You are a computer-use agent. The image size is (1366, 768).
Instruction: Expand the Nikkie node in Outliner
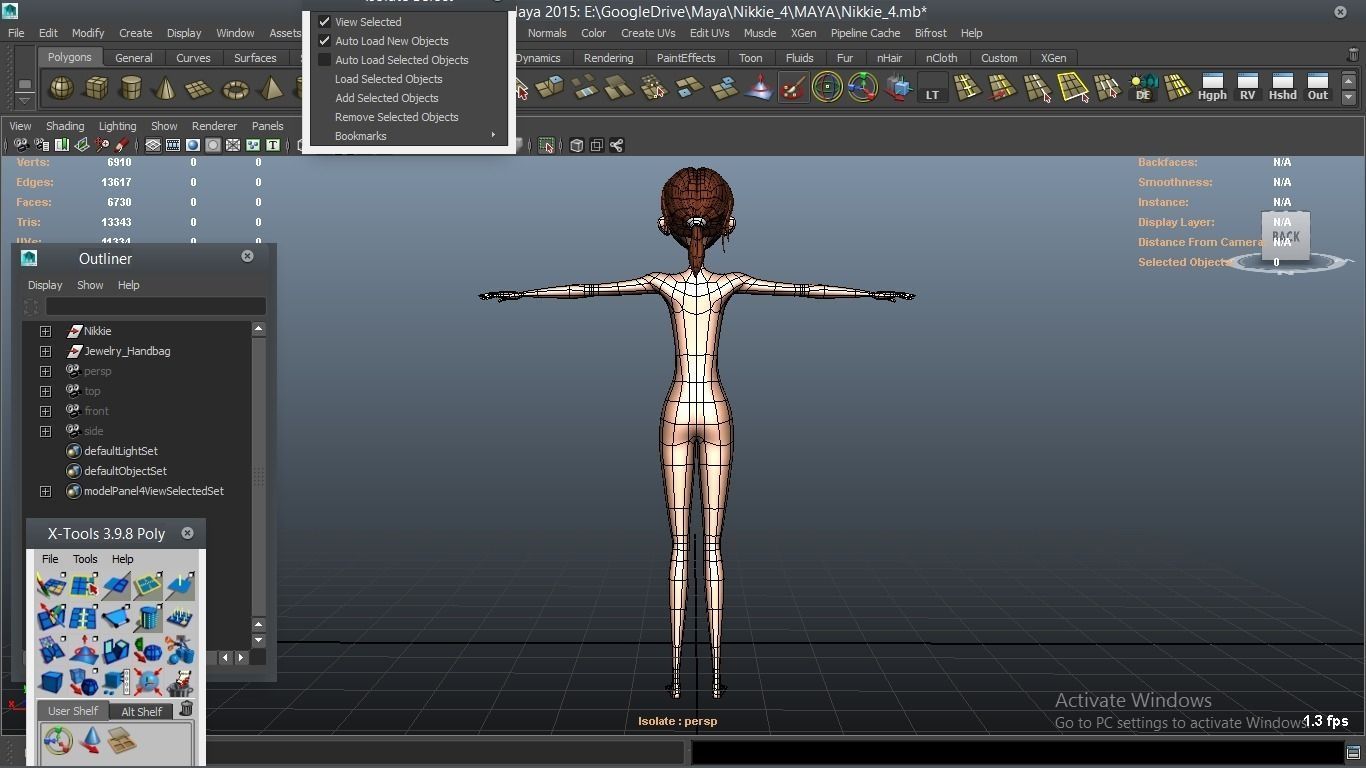(x=45, y=331)
